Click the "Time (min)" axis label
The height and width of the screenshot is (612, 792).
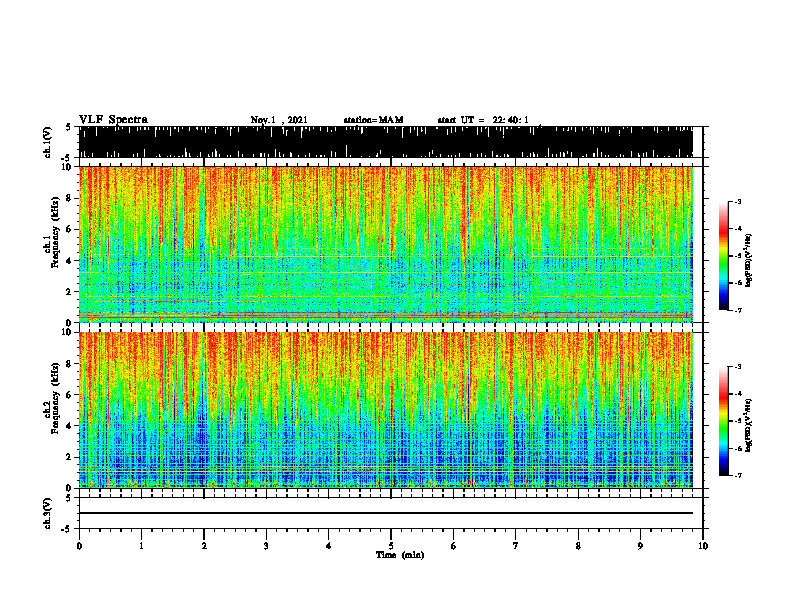coord(400,555)
